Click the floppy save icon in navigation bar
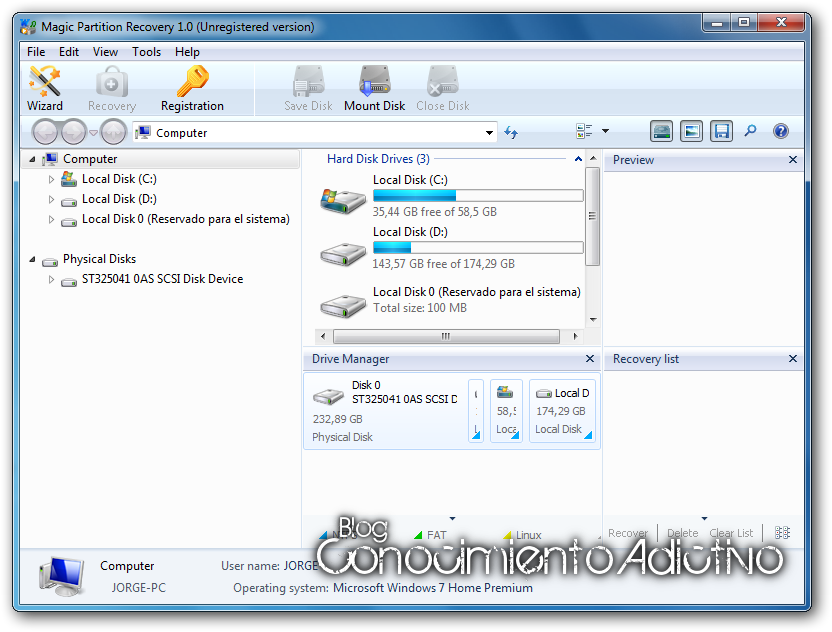This screenshot has height=632, width=832. point(722,131)
